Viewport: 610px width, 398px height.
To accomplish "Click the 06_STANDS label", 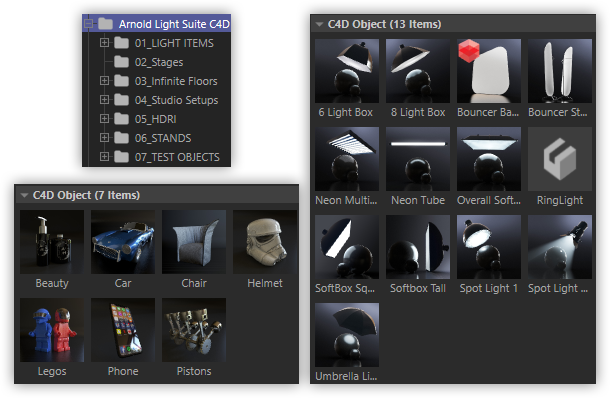I will coord(163,138).
